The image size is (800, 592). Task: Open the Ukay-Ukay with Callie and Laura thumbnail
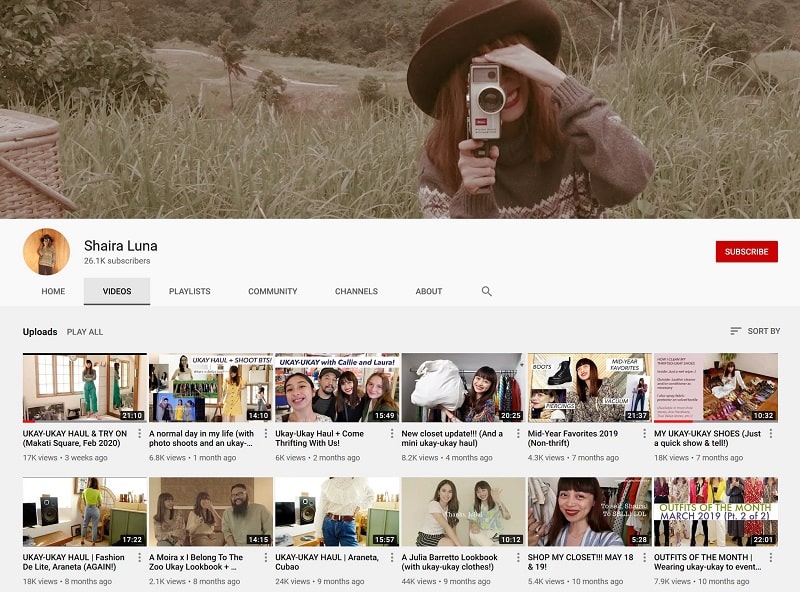point(337,388)
